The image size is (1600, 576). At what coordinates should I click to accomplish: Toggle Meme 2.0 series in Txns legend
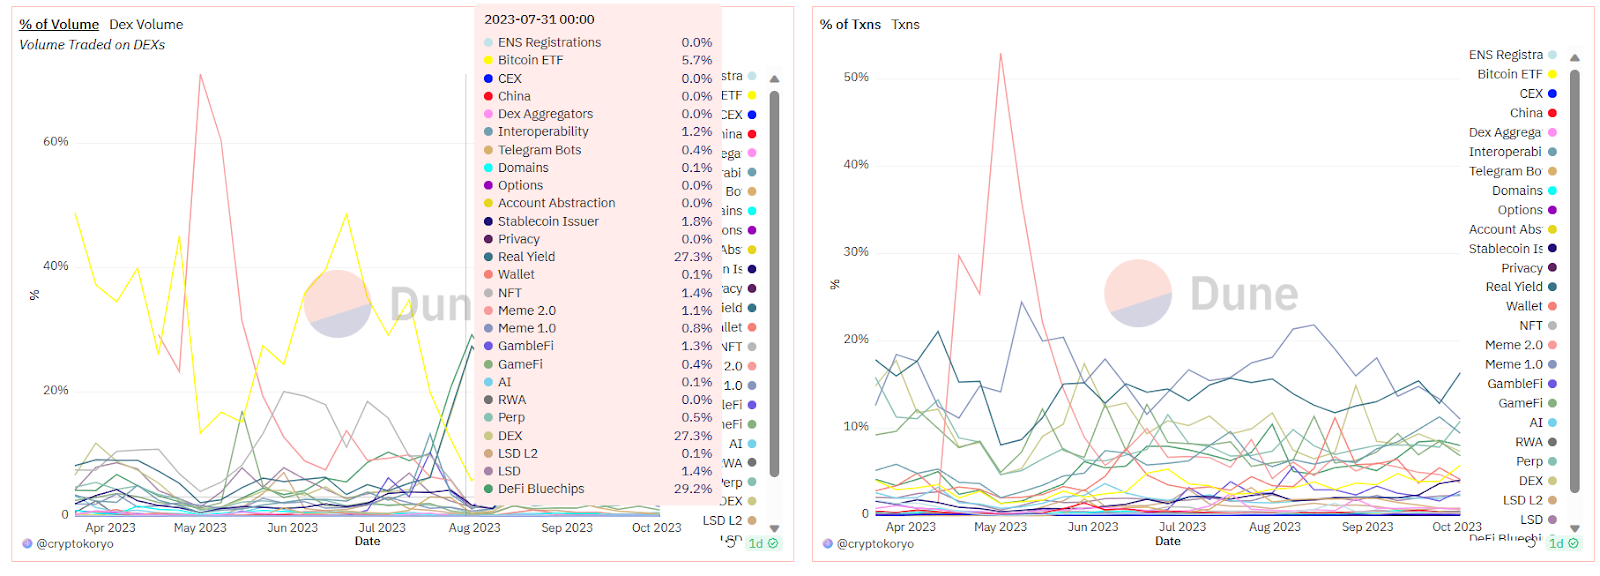pyautogui.click(x=1521, y=345)
